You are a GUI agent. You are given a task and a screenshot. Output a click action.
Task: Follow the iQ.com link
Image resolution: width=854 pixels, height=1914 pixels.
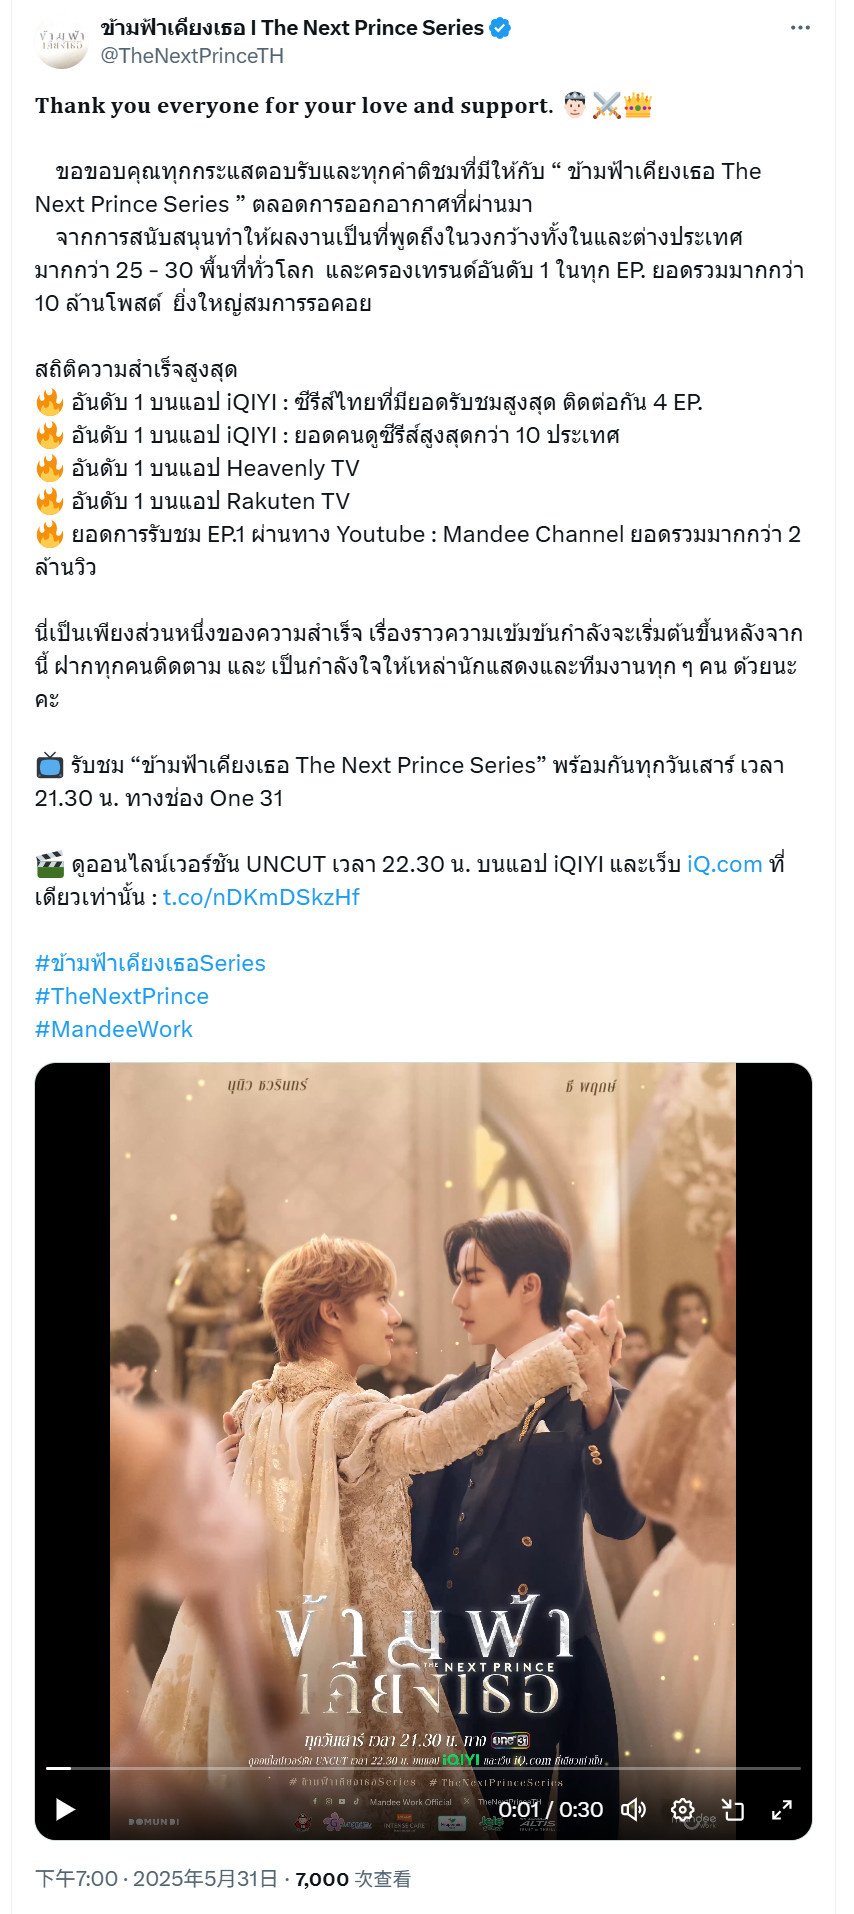(725, 864)
